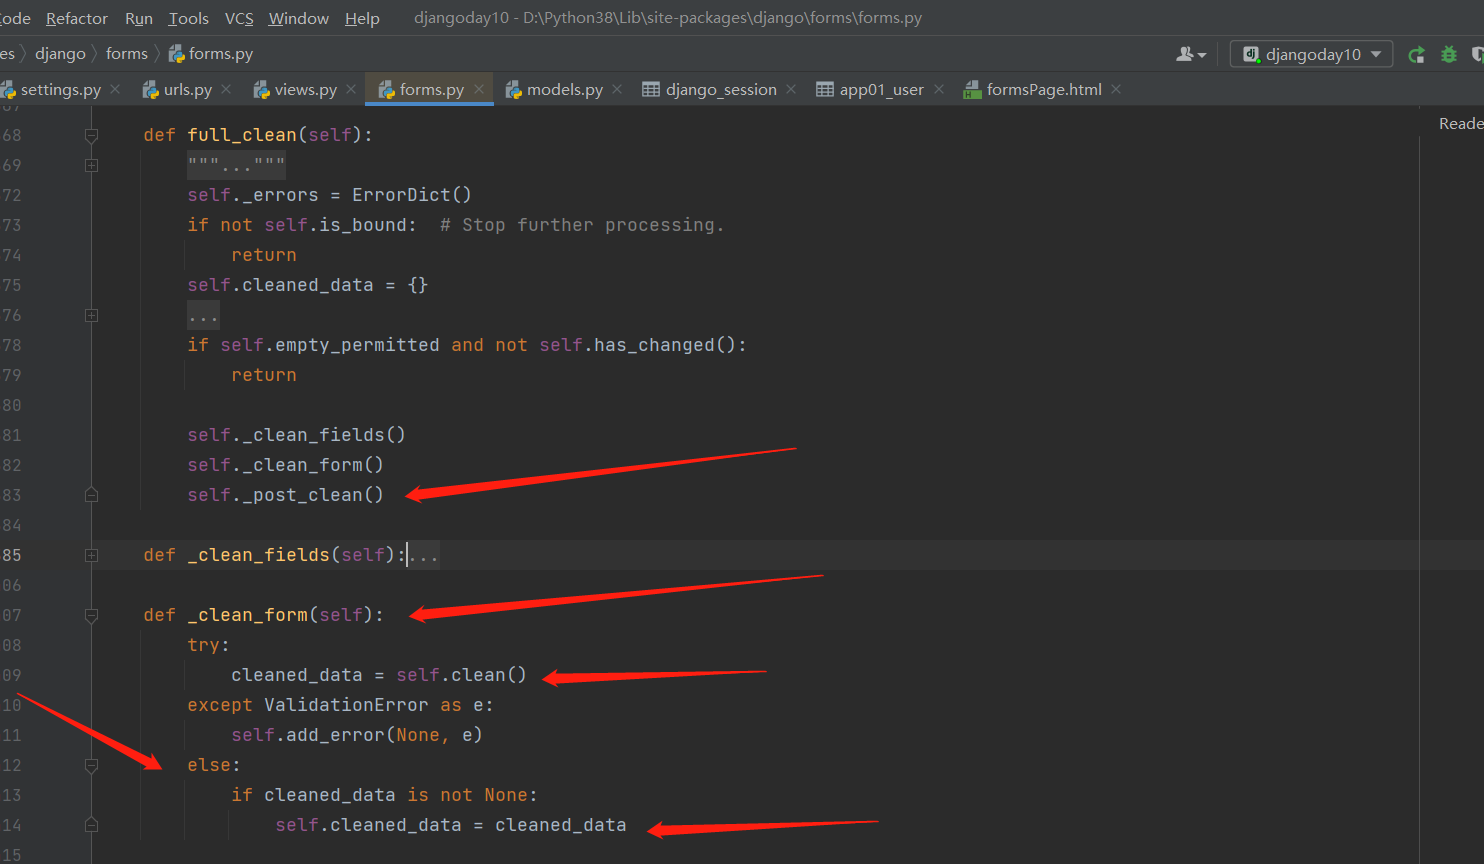Close the settings.py tab
Screen dimensions: 1484x864
click(116, 89)
